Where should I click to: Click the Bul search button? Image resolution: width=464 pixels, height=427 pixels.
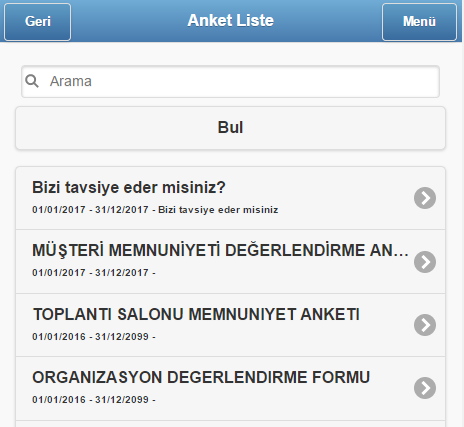(x=230, y=128)
